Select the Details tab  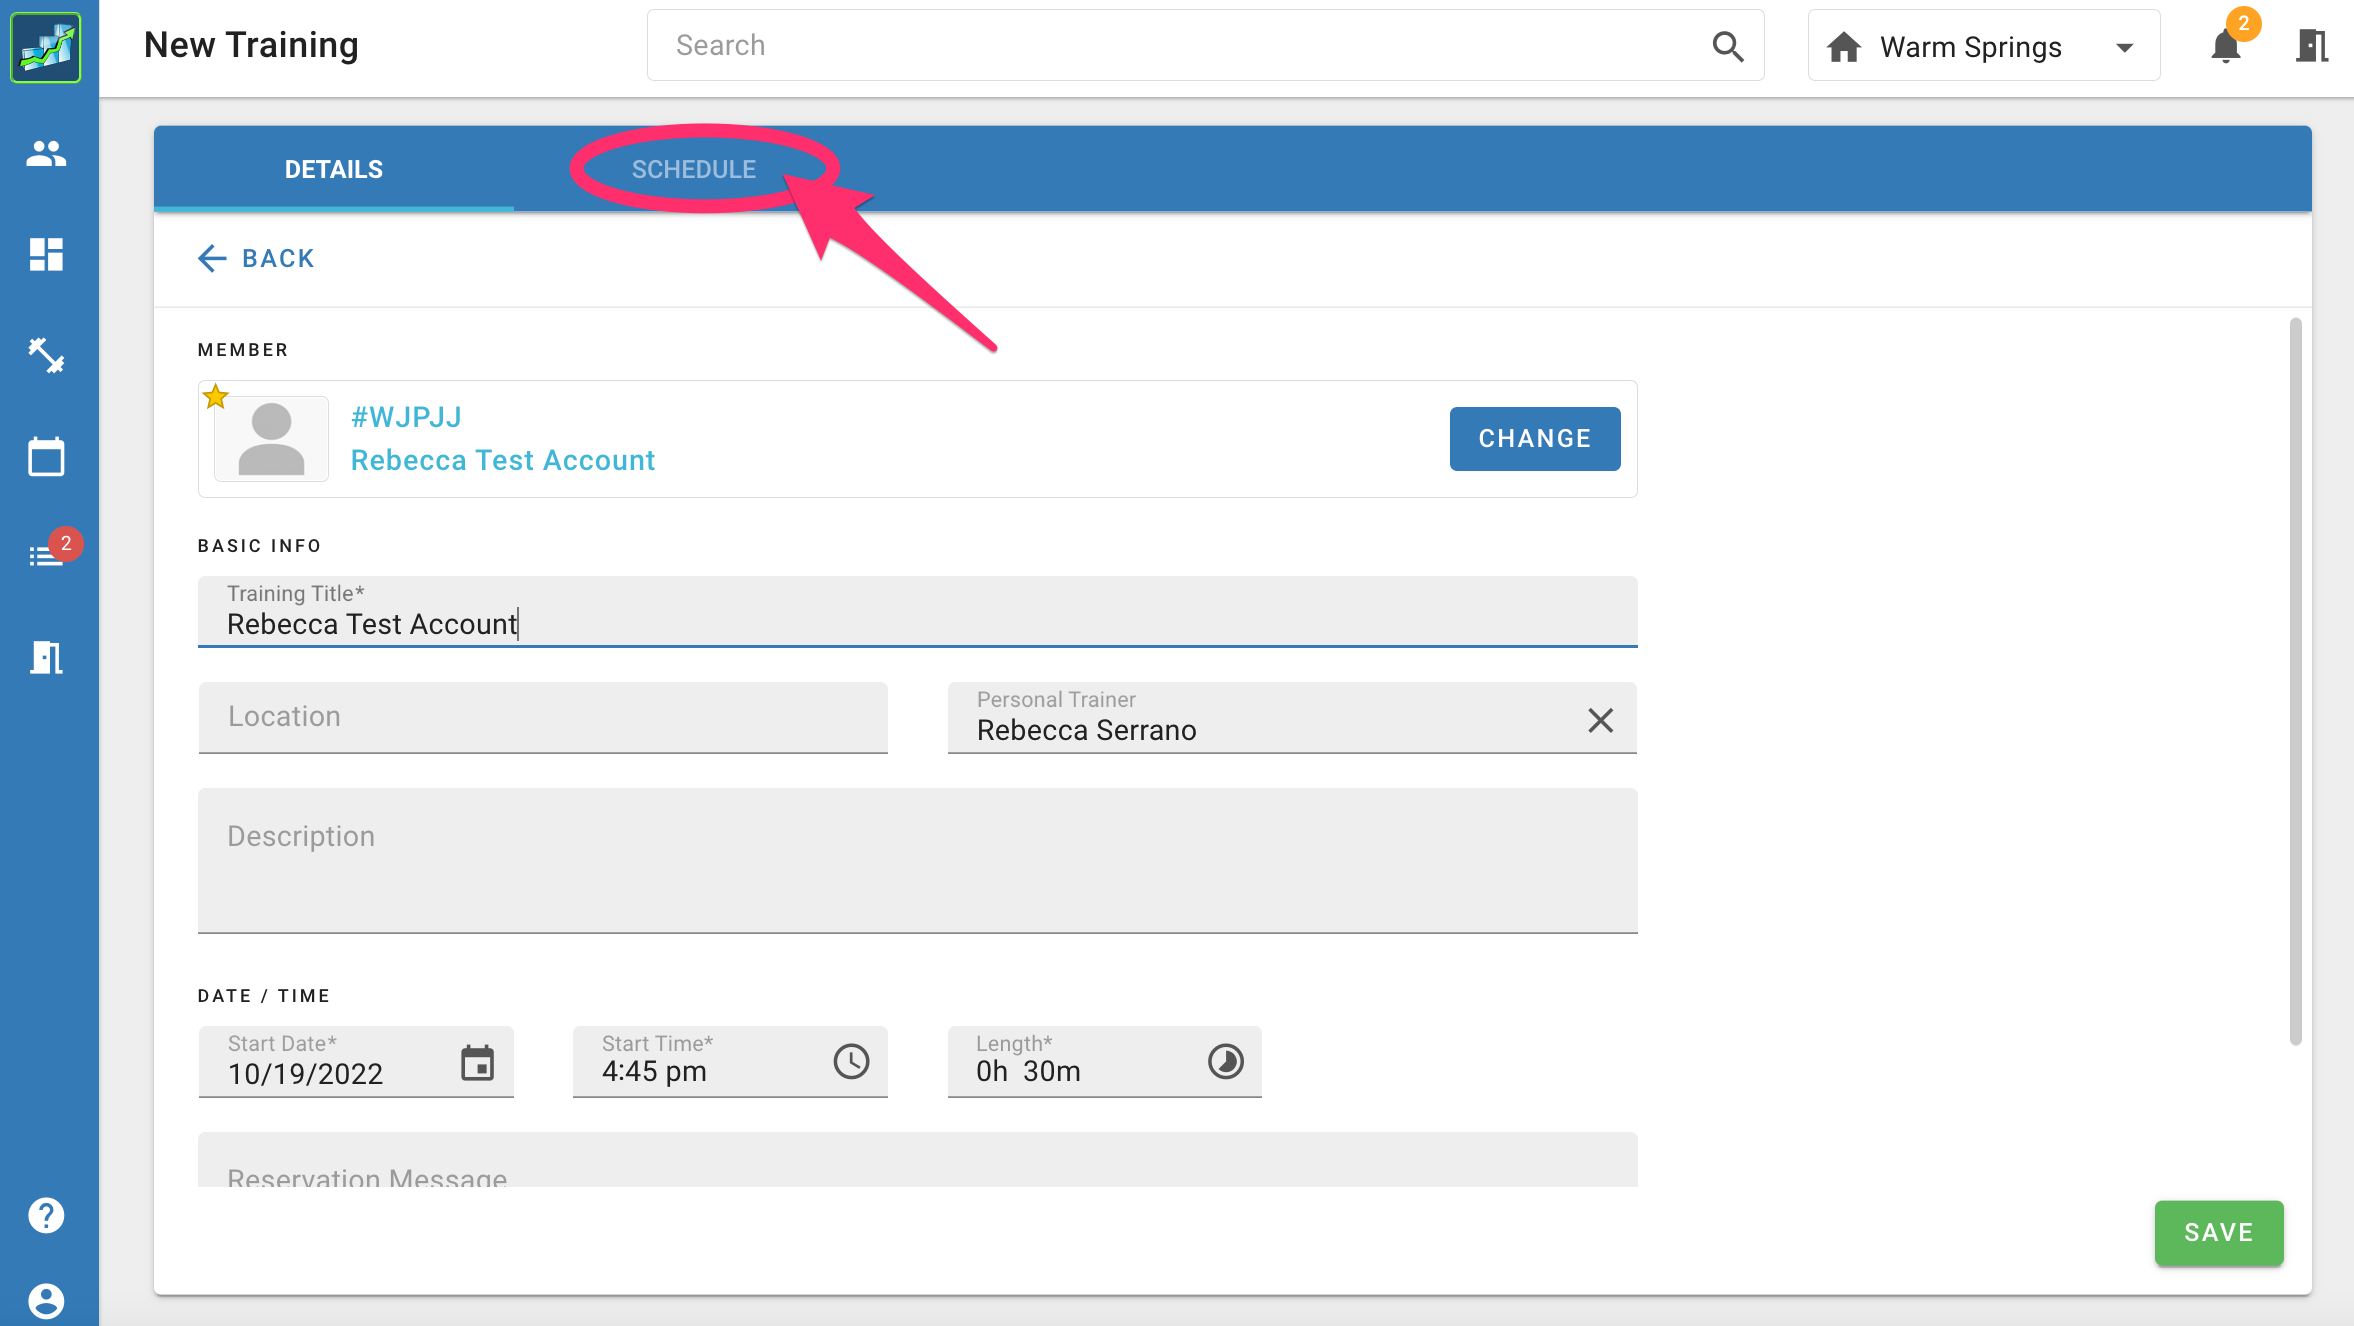(333, 169)
